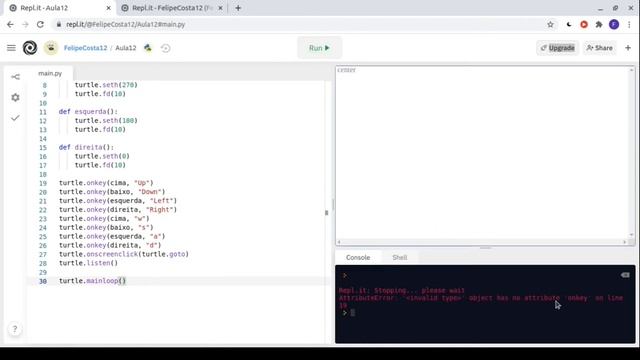Click 'def esquerda():' on line 11
The image size is (640, 360).
click(88, 111)
